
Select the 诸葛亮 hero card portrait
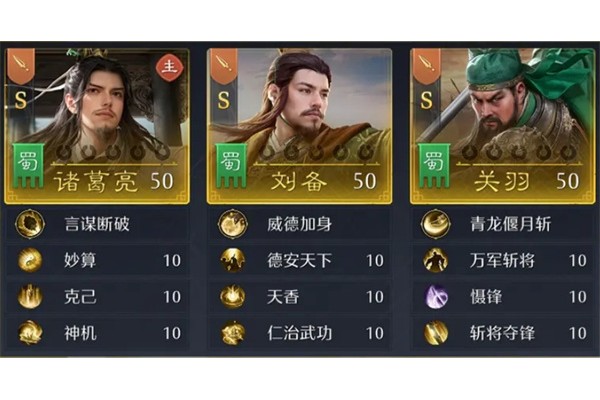point(97,126)
